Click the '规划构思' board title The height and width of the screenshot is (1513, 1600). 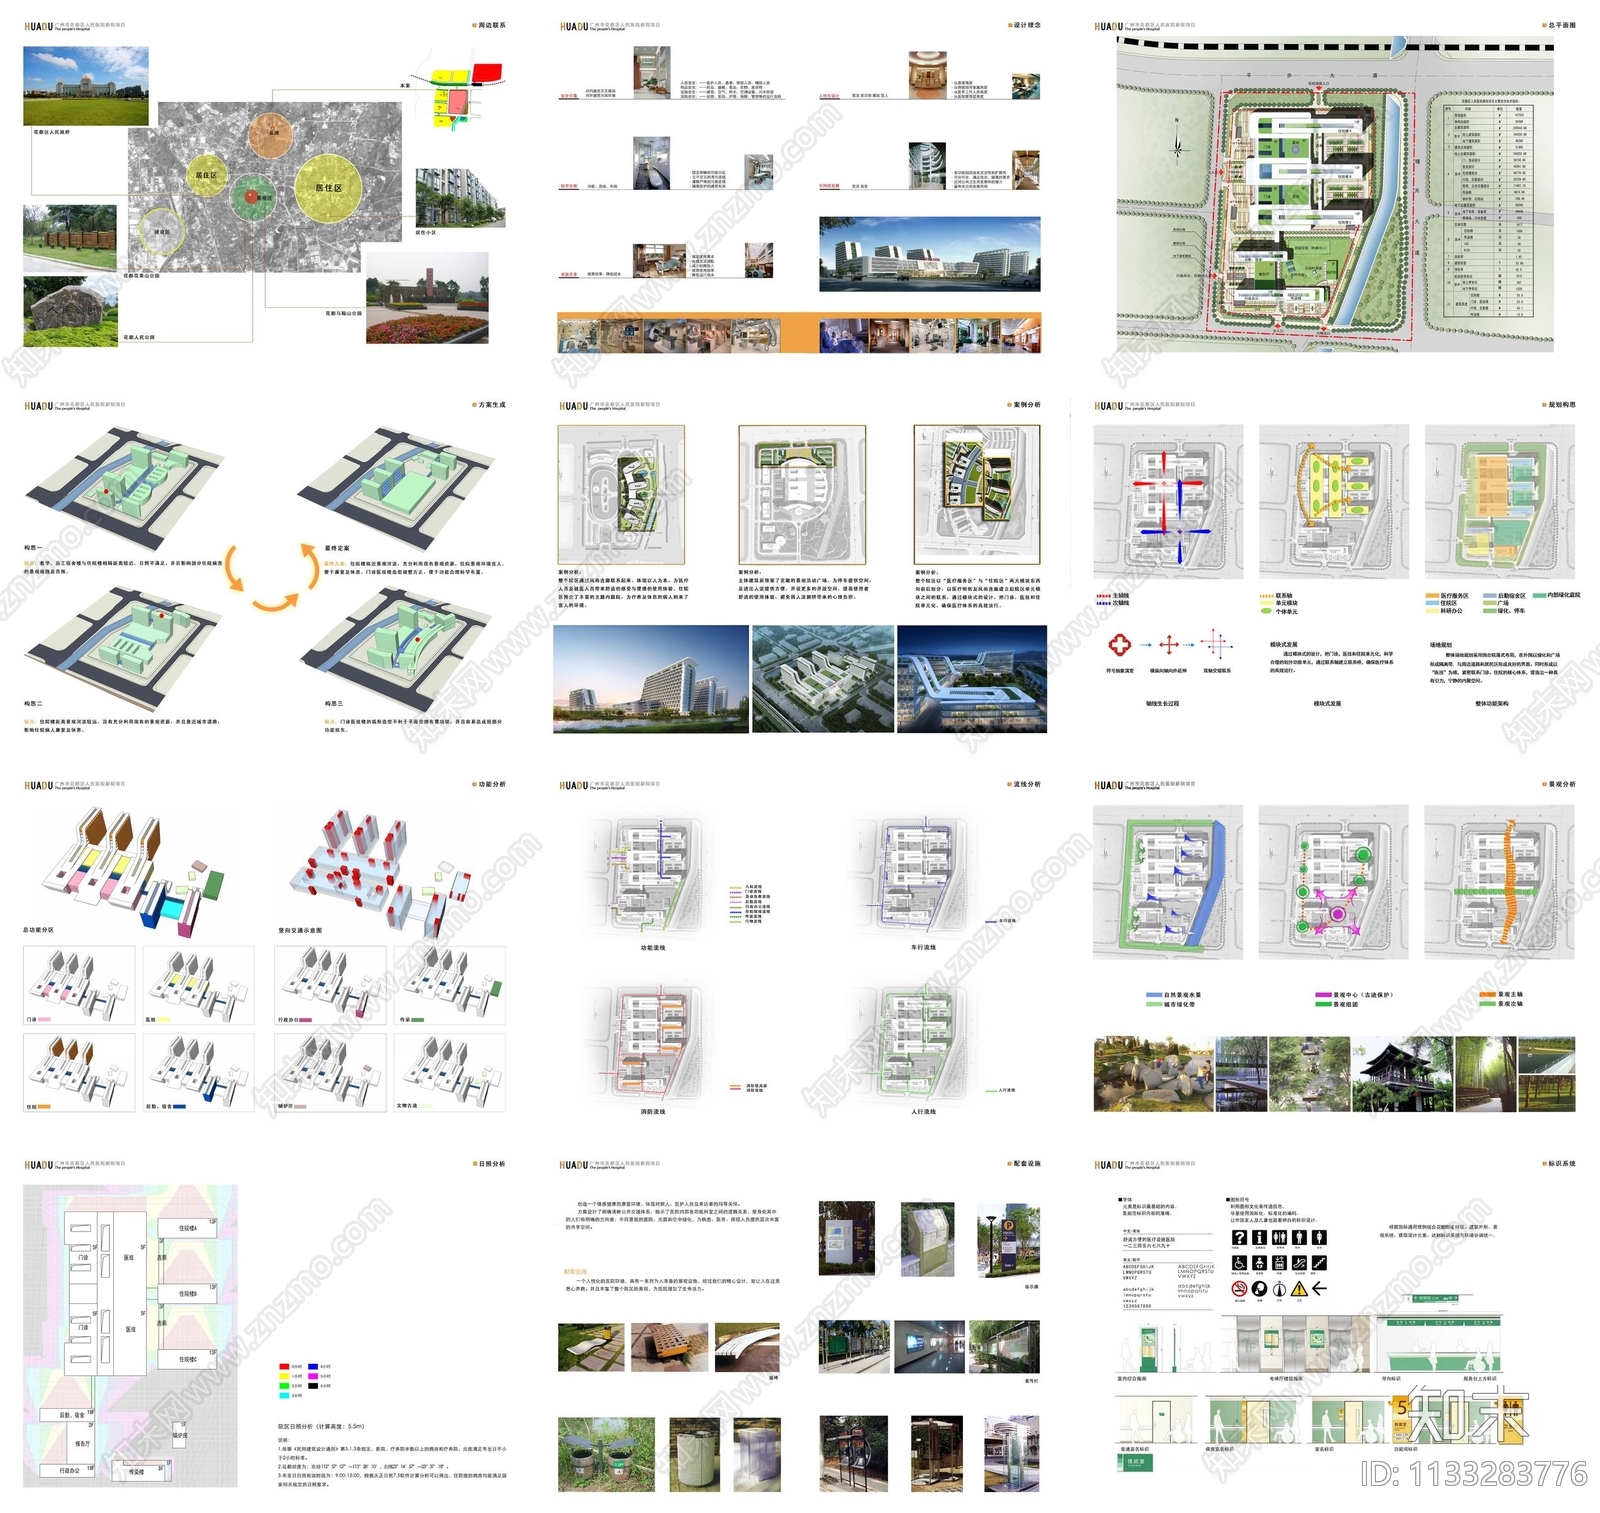coord(1560,405)
